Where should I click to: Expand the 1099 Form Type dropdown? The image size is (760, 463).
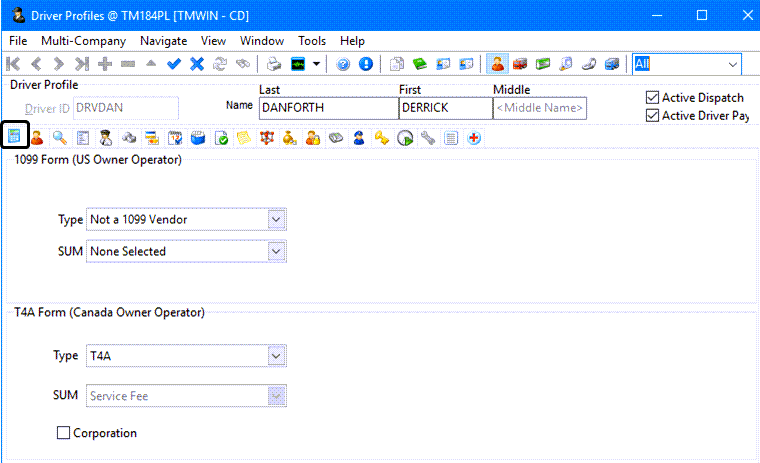point(277,219)
